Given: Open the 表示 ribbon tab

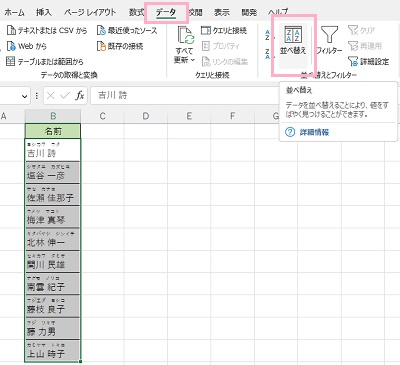Looking at the screenshot, I should coord(222,13).
